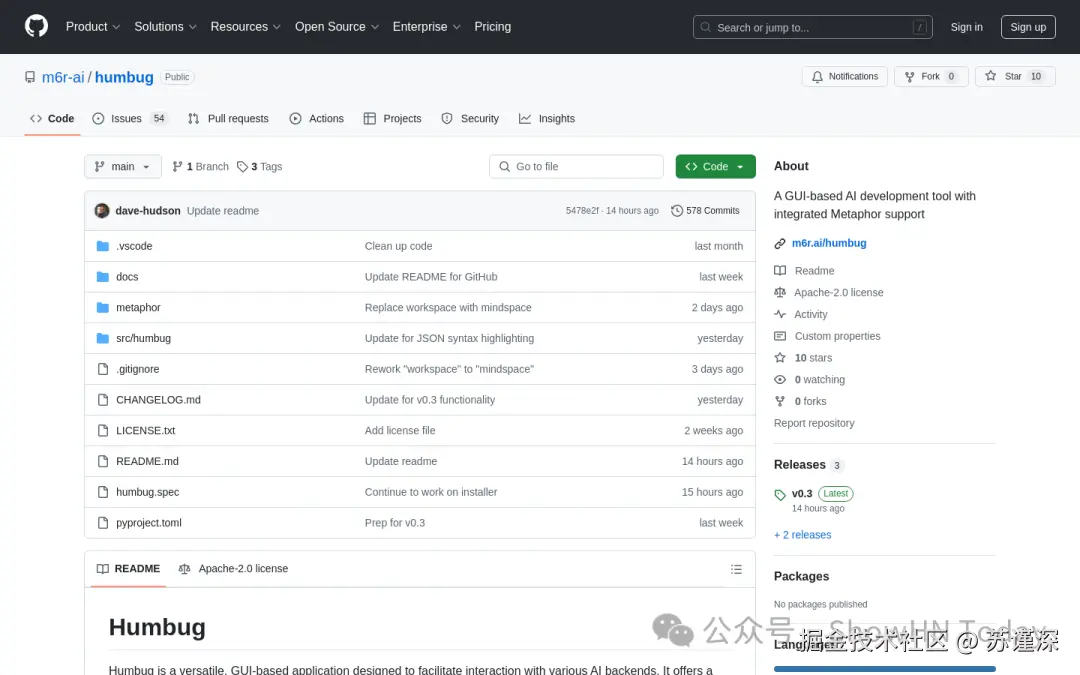This screenshot has height=675, width=1080.
Task: Open the src/humbug folder
Action: (x=143, y=338)
